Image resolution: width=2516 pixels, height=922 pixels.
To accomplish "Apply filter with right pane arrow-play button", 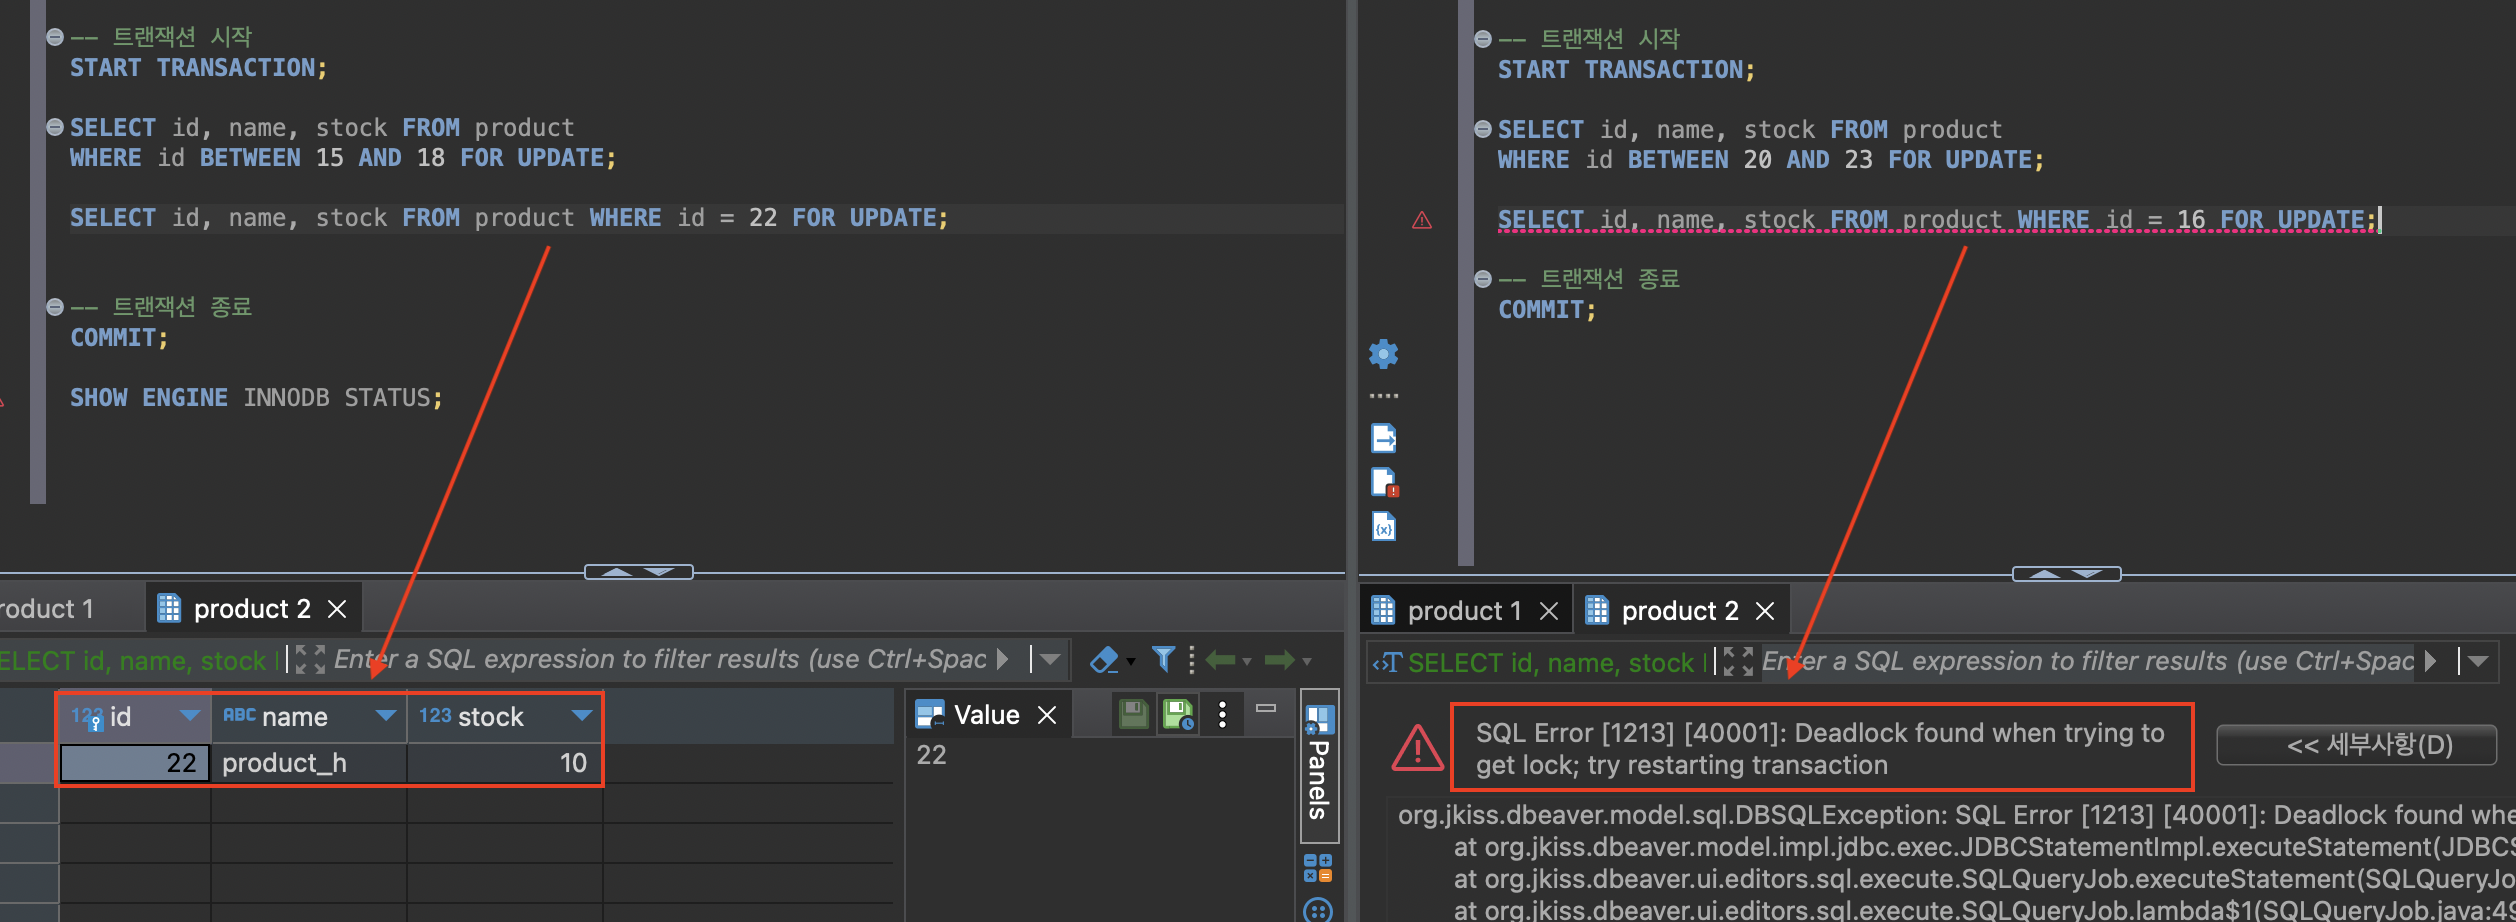I will tap(2431, 662).
